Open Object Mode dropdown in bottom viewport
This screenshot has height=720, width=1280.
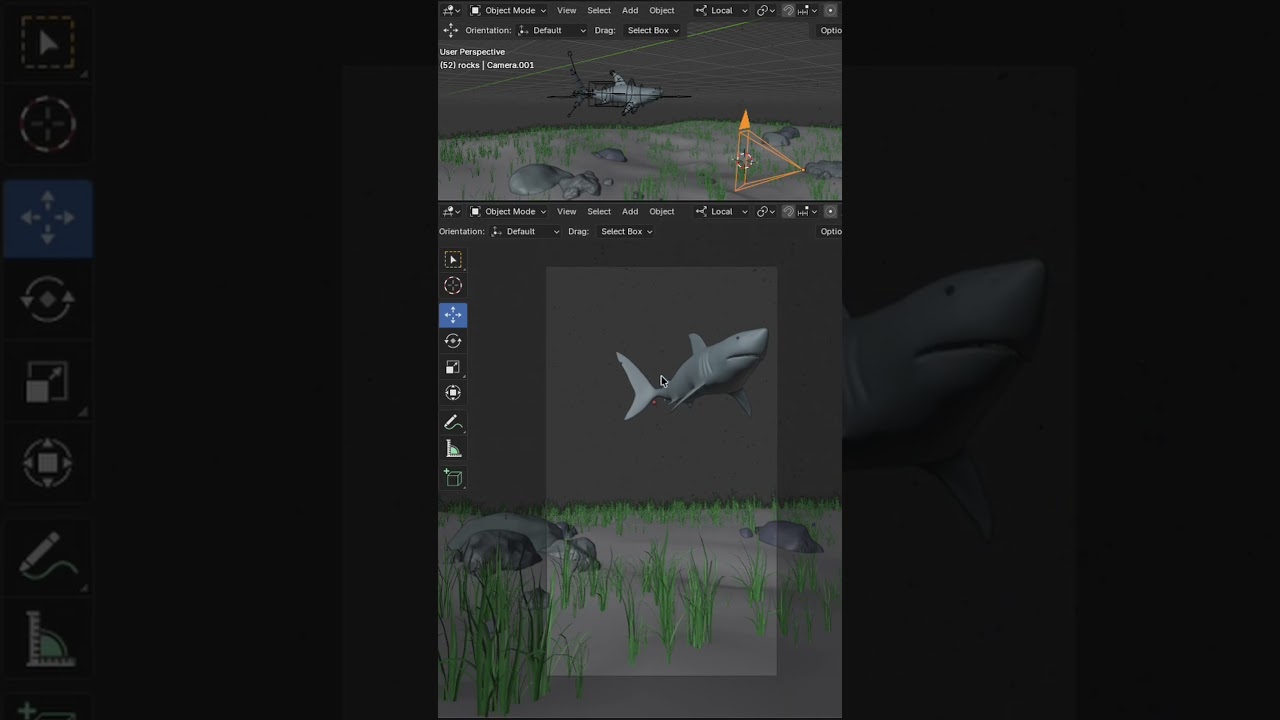[x=508, y=211]
